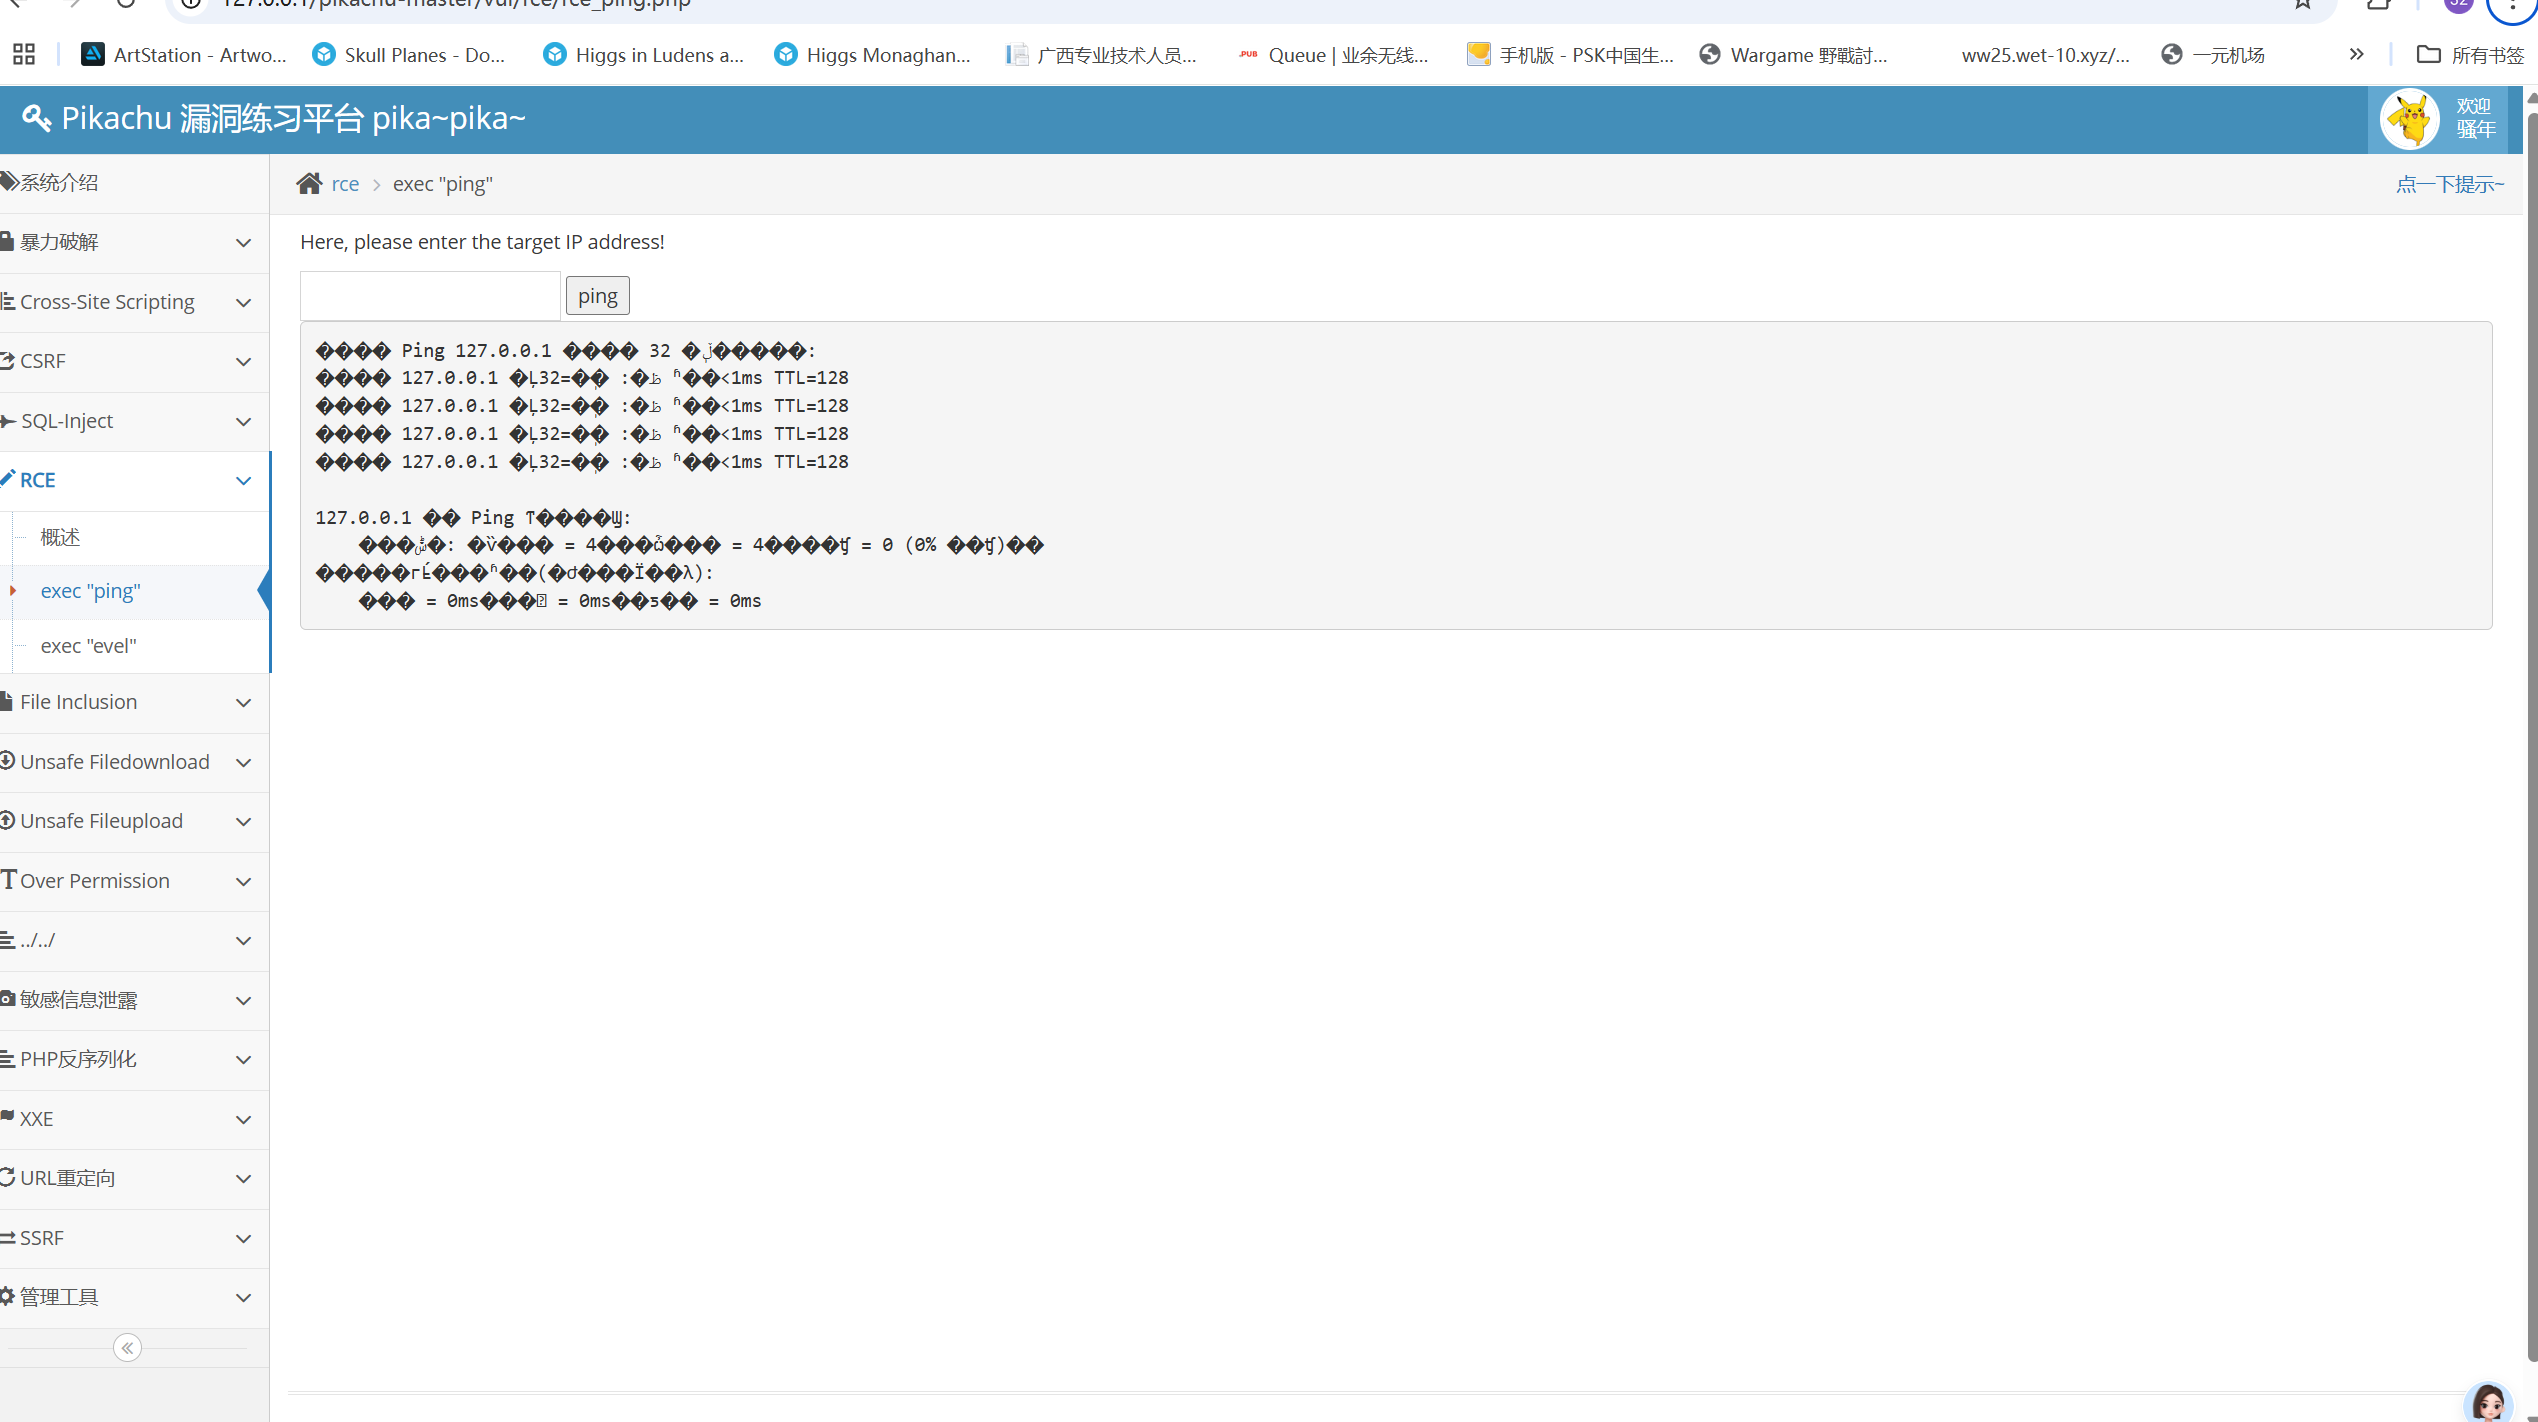
Task: Open ArtStation bookmark
Action: [184, 55]
